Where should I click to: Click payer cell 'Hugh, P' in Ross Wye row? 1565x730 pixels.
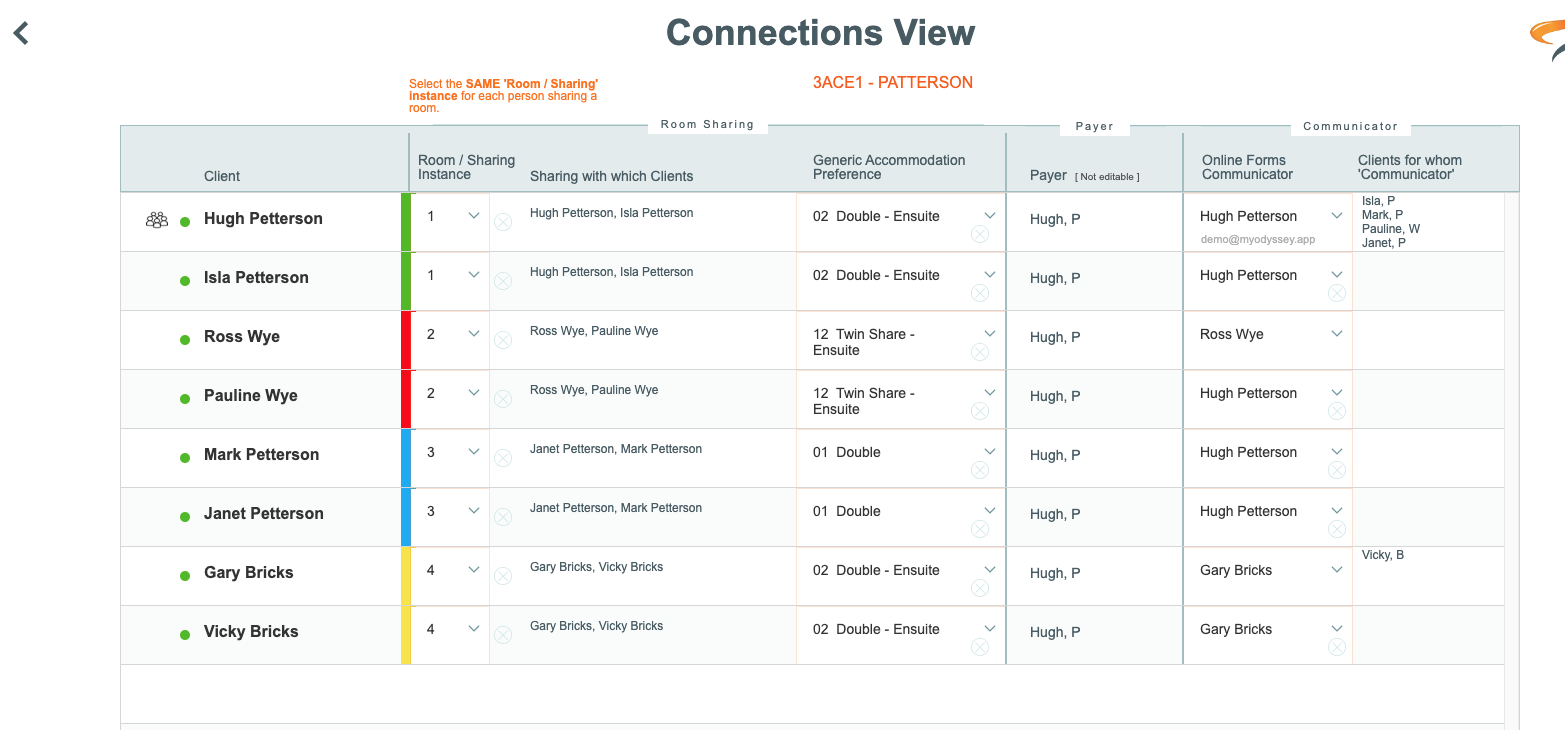click(x=1055, y=338)
